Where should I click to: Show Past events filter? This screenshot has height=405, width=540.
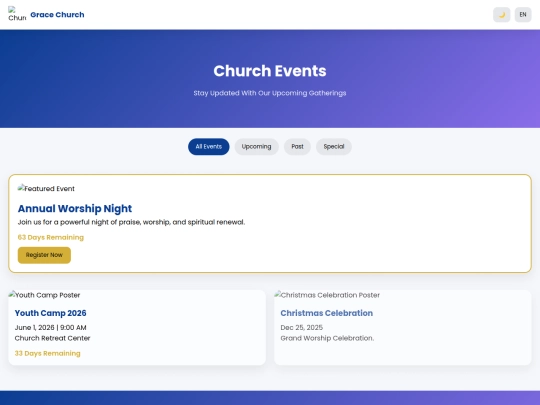(298, 147)
